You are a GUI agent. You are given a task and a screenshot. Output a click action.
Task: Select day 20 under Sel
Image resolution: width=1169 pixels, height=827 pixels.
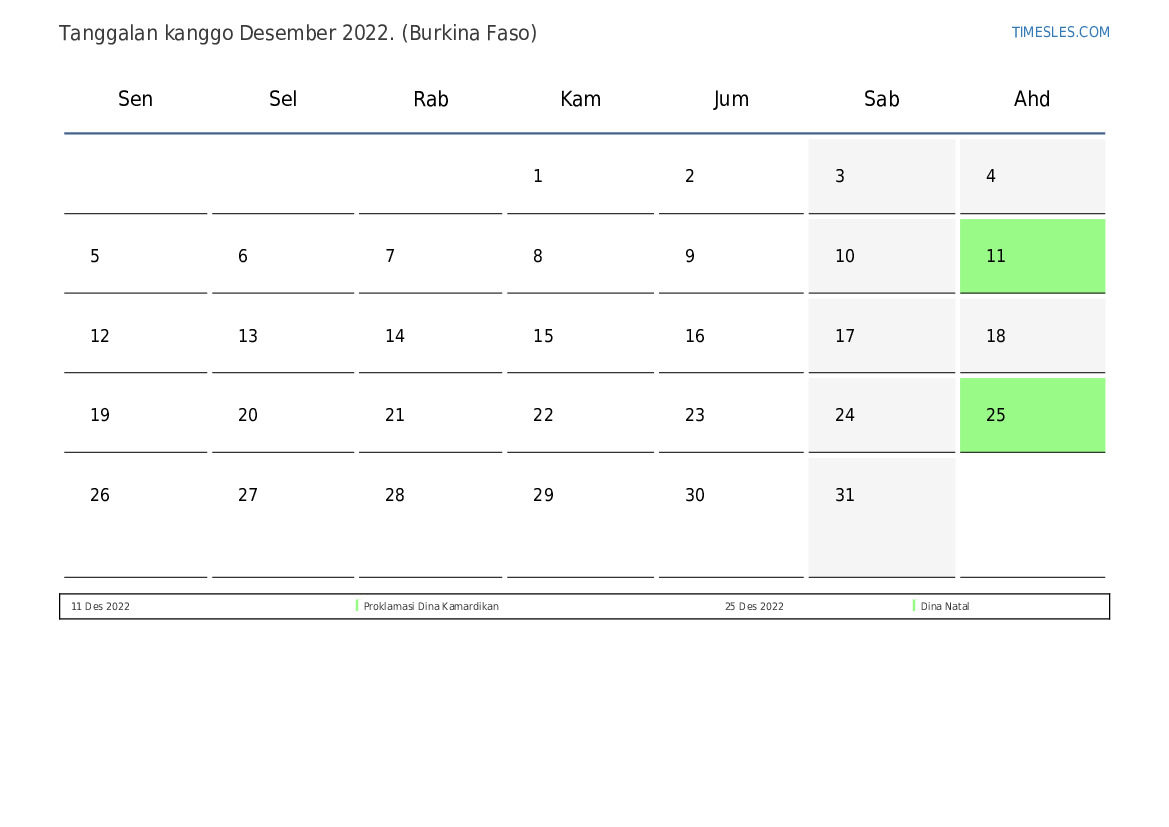point(248,415)
